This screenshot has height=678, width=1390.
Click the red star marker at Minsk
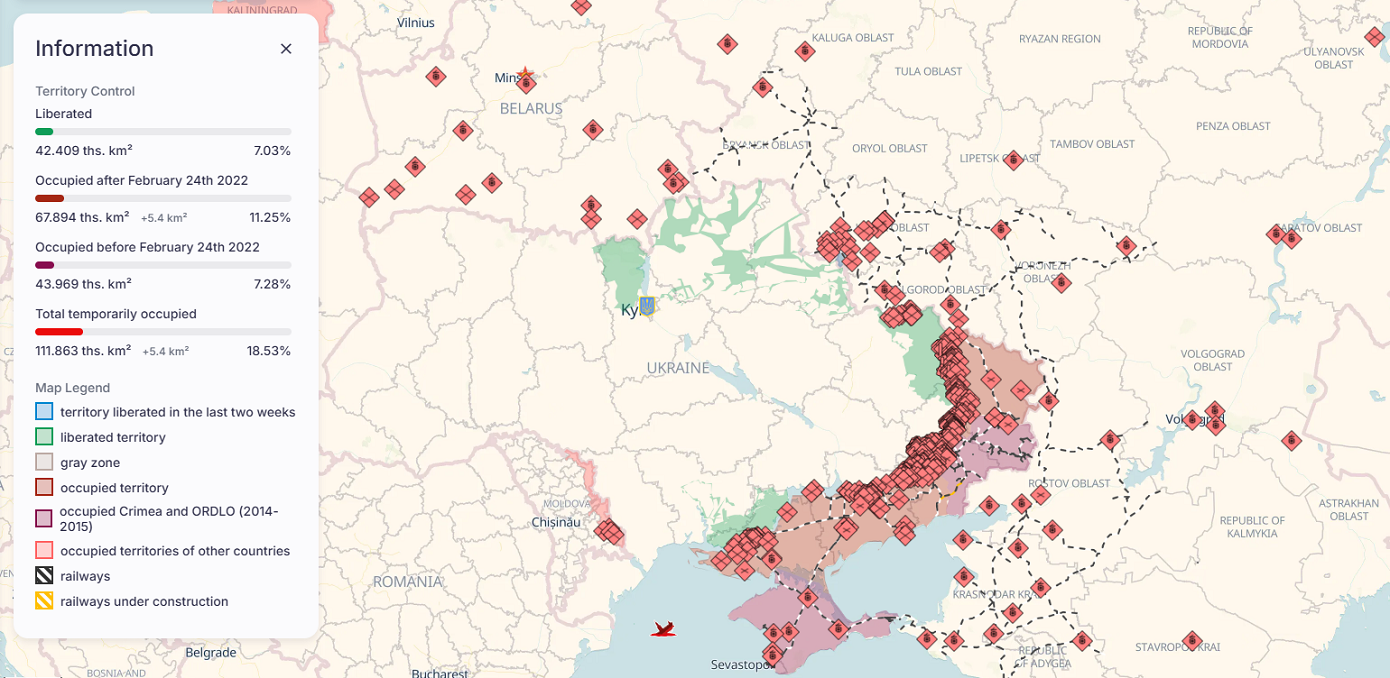click(526, 76)
